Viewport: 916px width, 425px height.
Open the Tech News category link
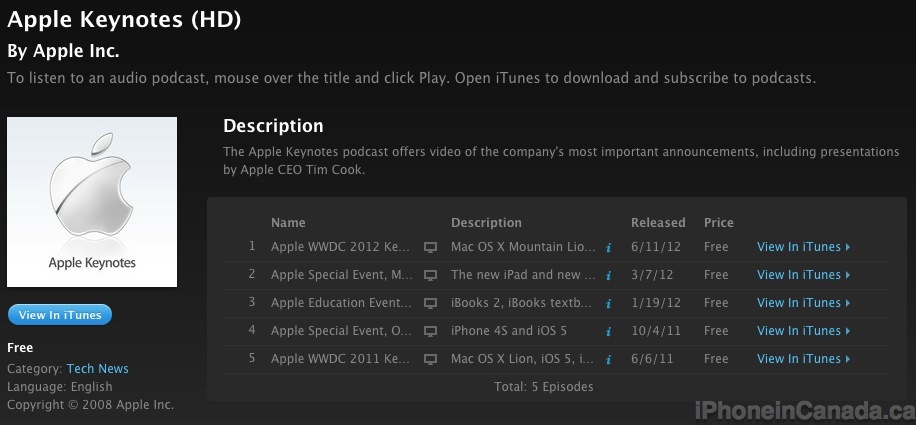[98, 368]
